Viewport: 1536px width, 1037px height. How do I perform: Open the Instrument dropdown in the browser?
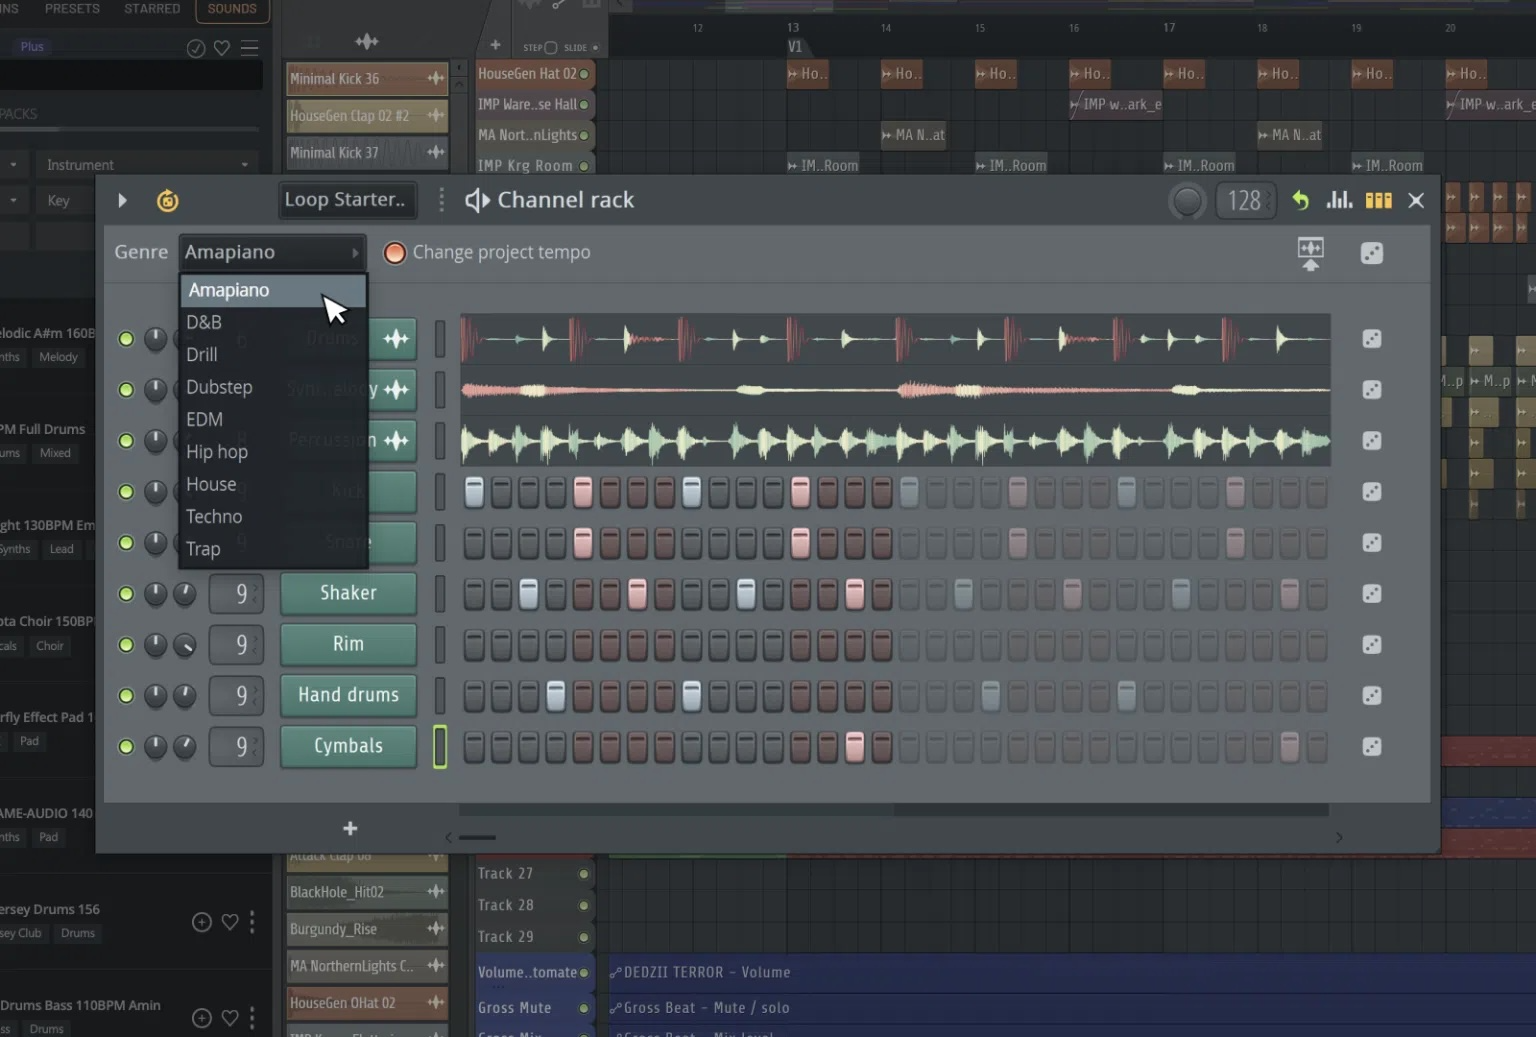pos(145,163)
